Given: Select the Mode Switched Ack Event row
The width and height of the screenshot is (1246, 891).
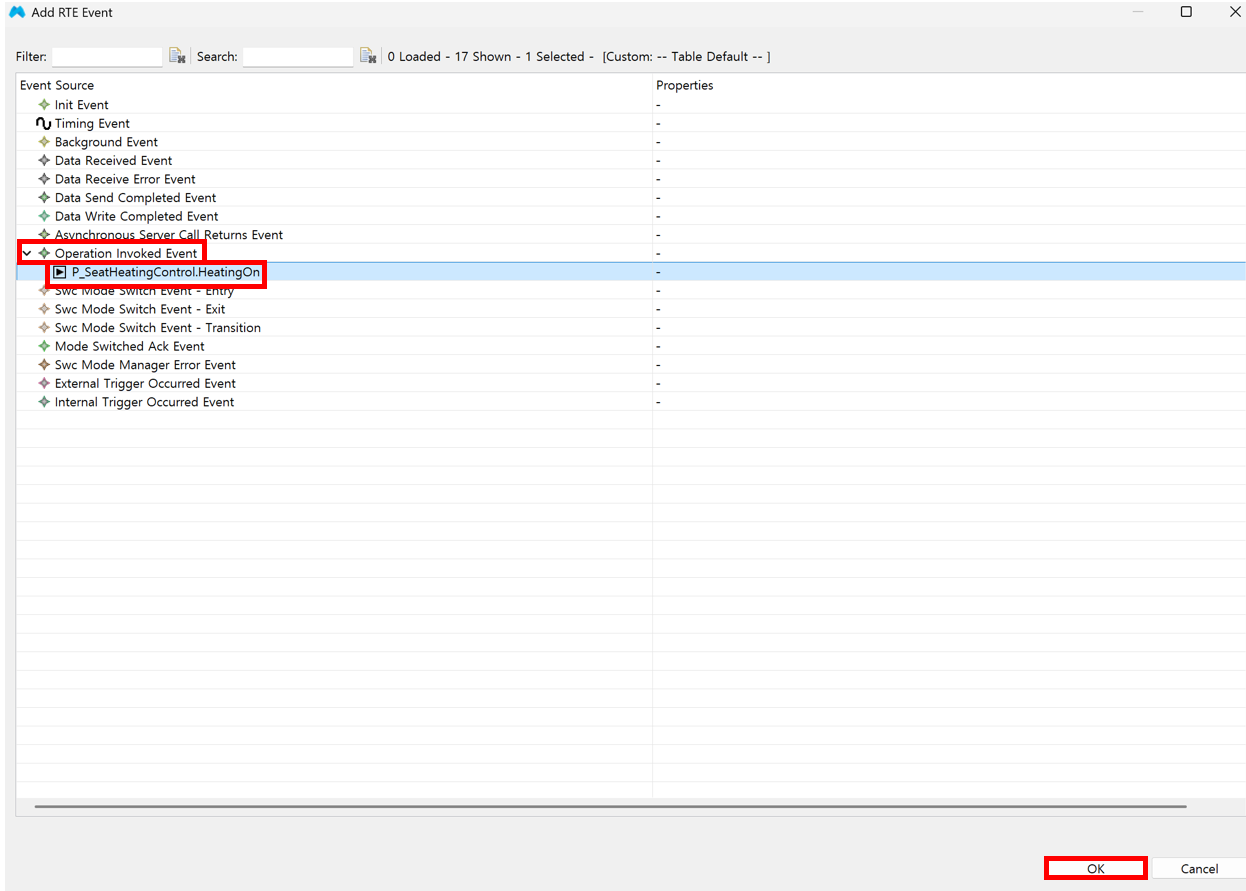Looking at the screenshot, I should pyautogui.click(x=631, y=346).
